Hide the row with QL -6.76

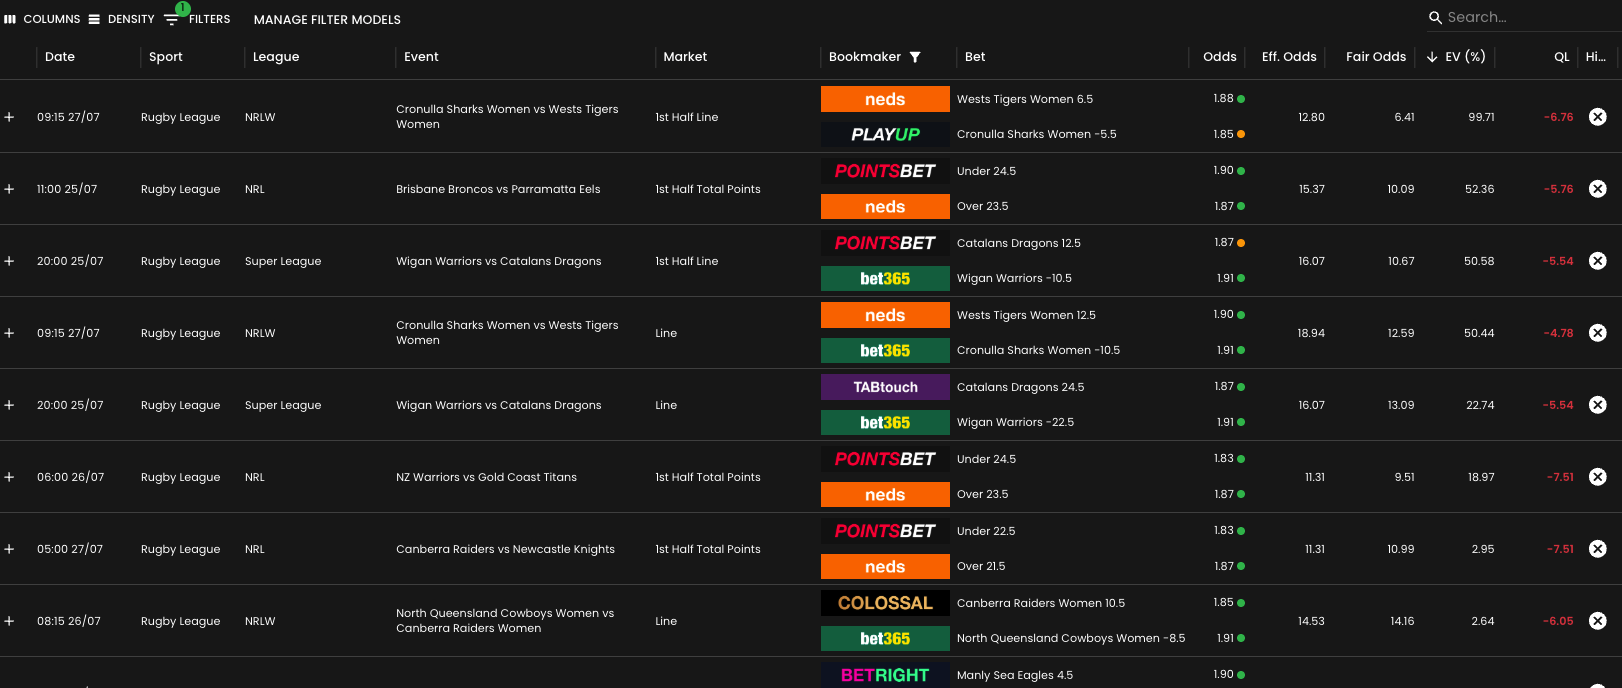coord(1598,117)
